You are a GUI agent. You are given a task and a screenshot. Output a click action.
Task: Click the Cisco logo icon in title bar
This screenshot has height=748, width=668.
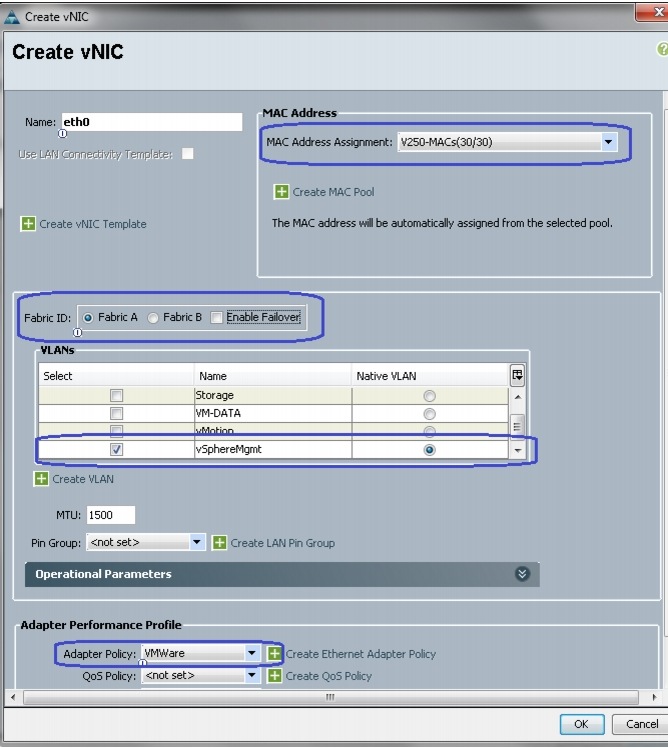click(x=11, y=17)
